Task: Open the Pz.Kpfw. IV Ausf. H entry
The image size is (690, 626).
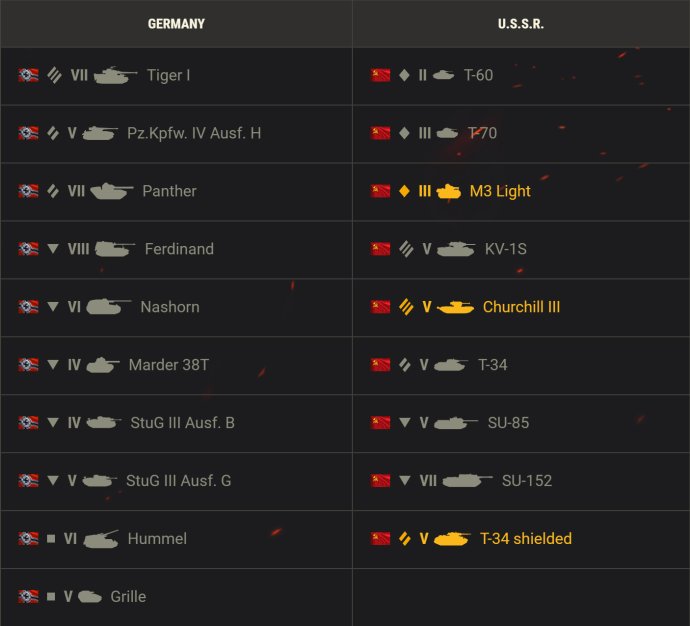Action: pos(176,133)
